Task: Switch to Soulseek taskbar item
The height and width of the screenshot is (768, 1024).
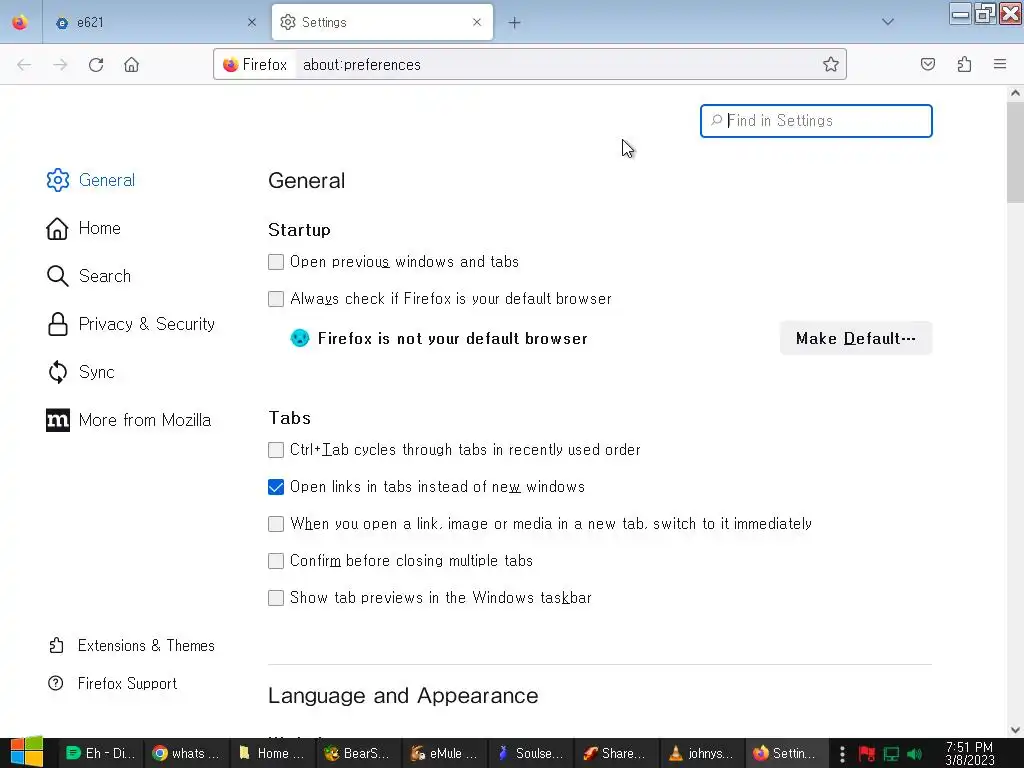Action: pyautogui.click(x=530, y=754)
